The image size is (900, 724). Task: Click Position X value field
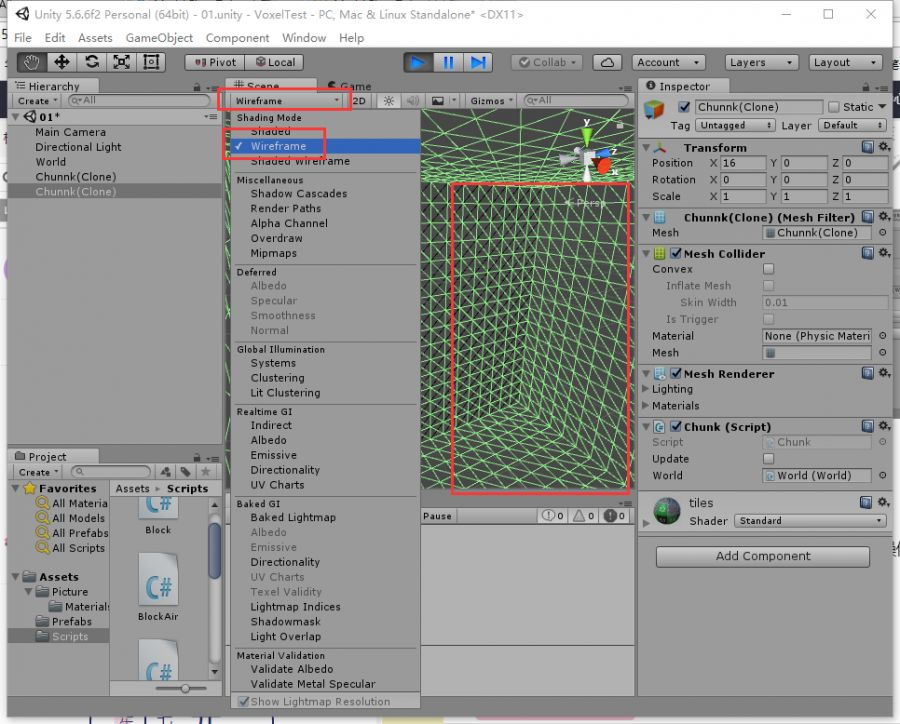[743, 163]
